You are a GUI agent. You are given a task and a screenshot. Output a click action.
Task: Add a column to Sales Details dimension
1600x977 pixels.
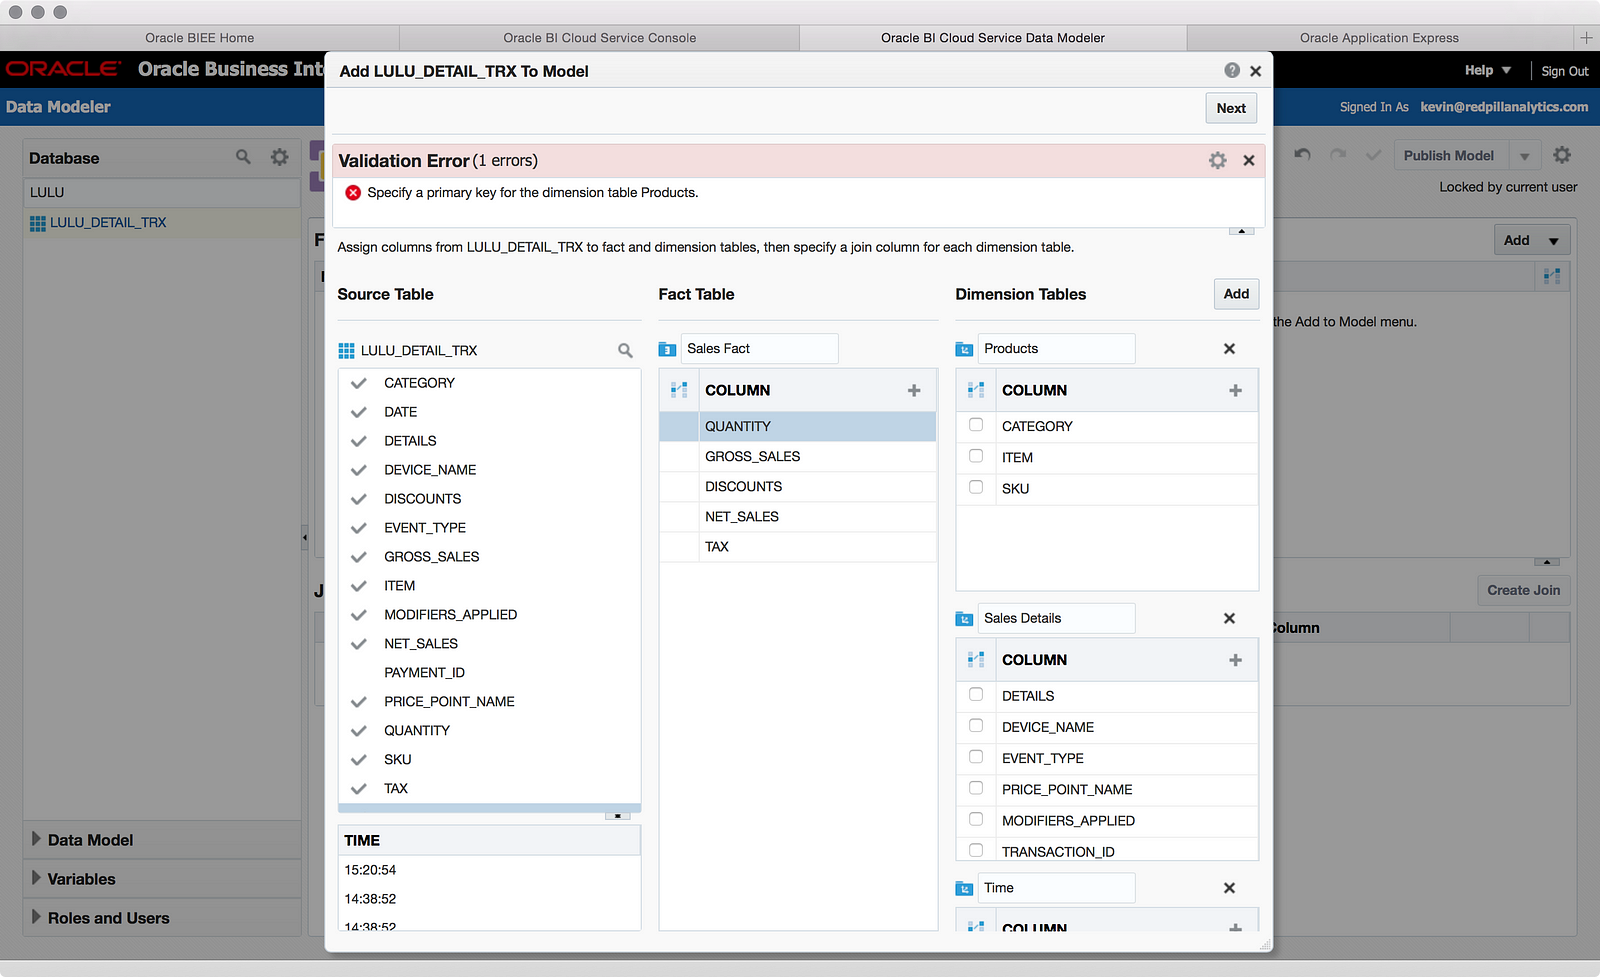tap(1236, 660)
